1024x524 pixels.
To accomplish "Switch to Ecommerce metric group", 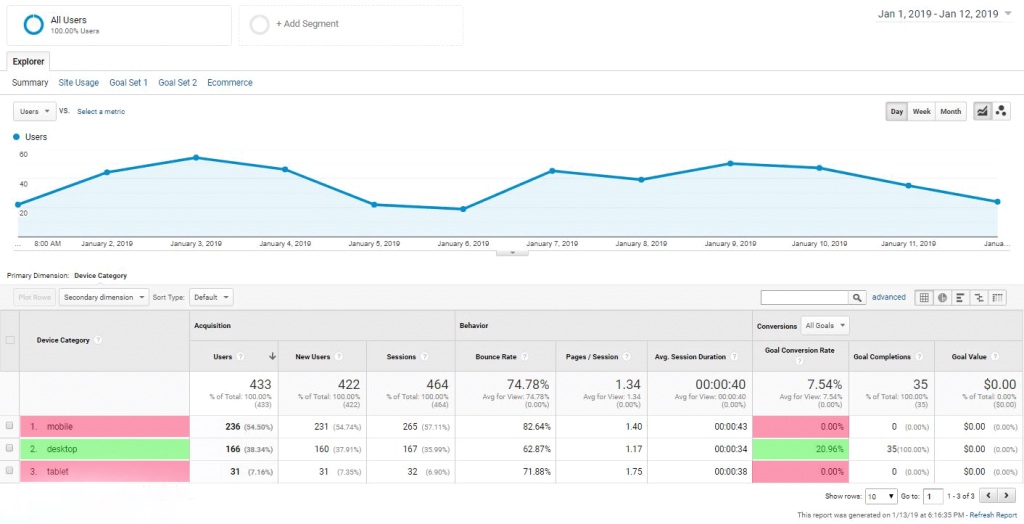I will 230,82.
